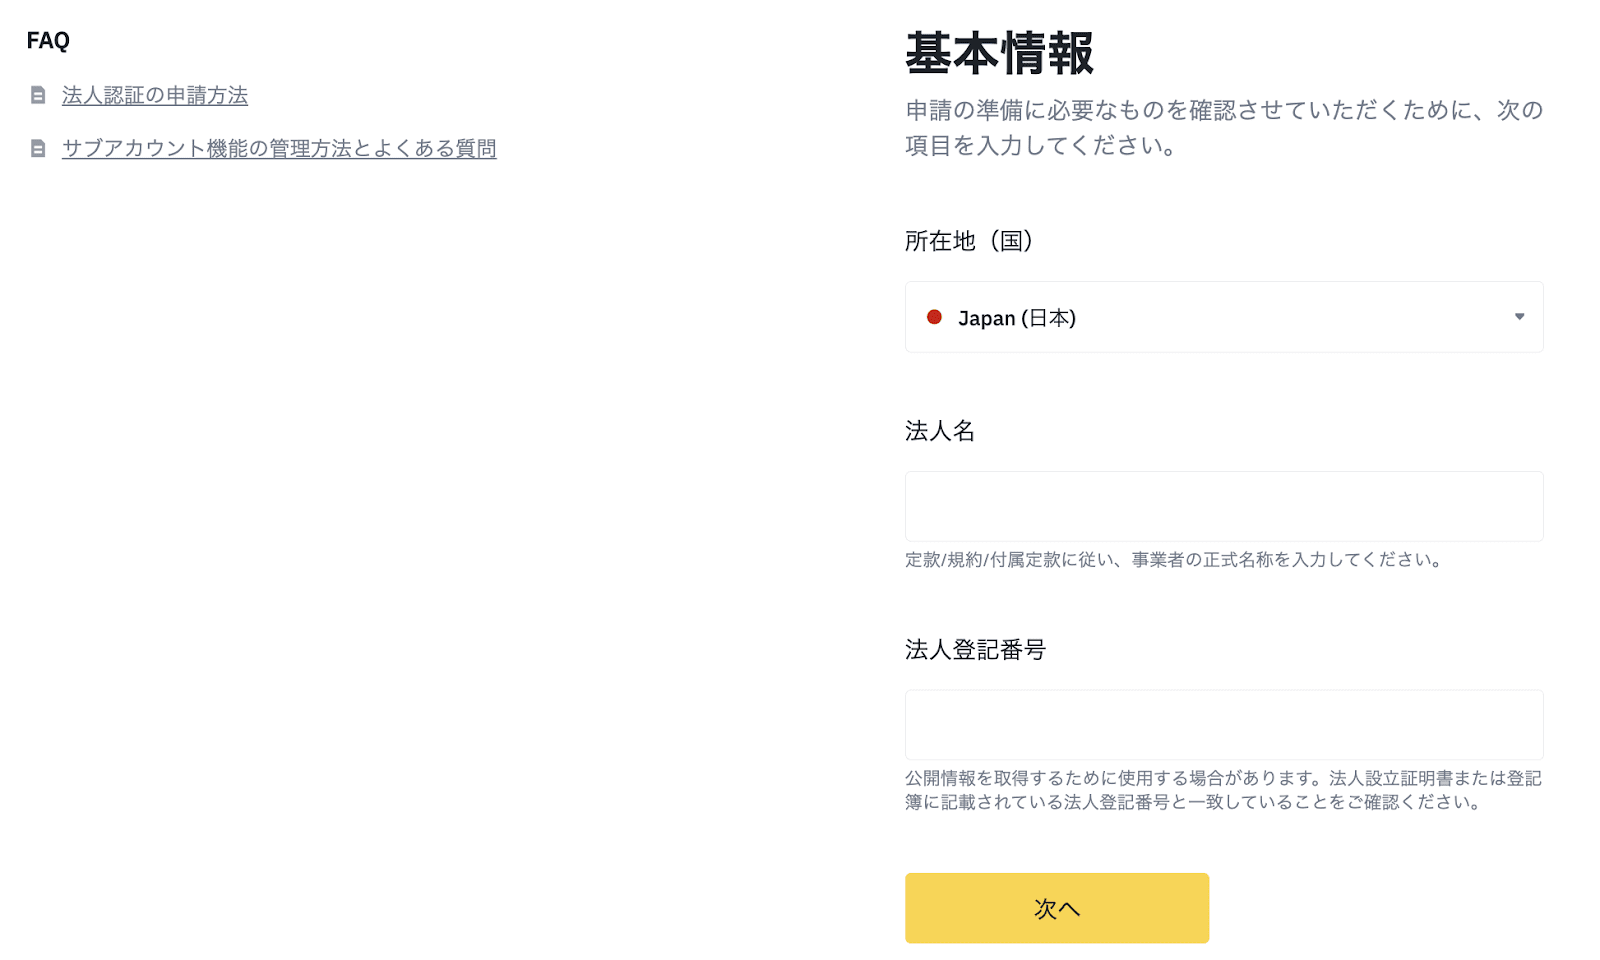
Task: Click the hint line starting 簿に記載されている
Action: pos(1194,802)
